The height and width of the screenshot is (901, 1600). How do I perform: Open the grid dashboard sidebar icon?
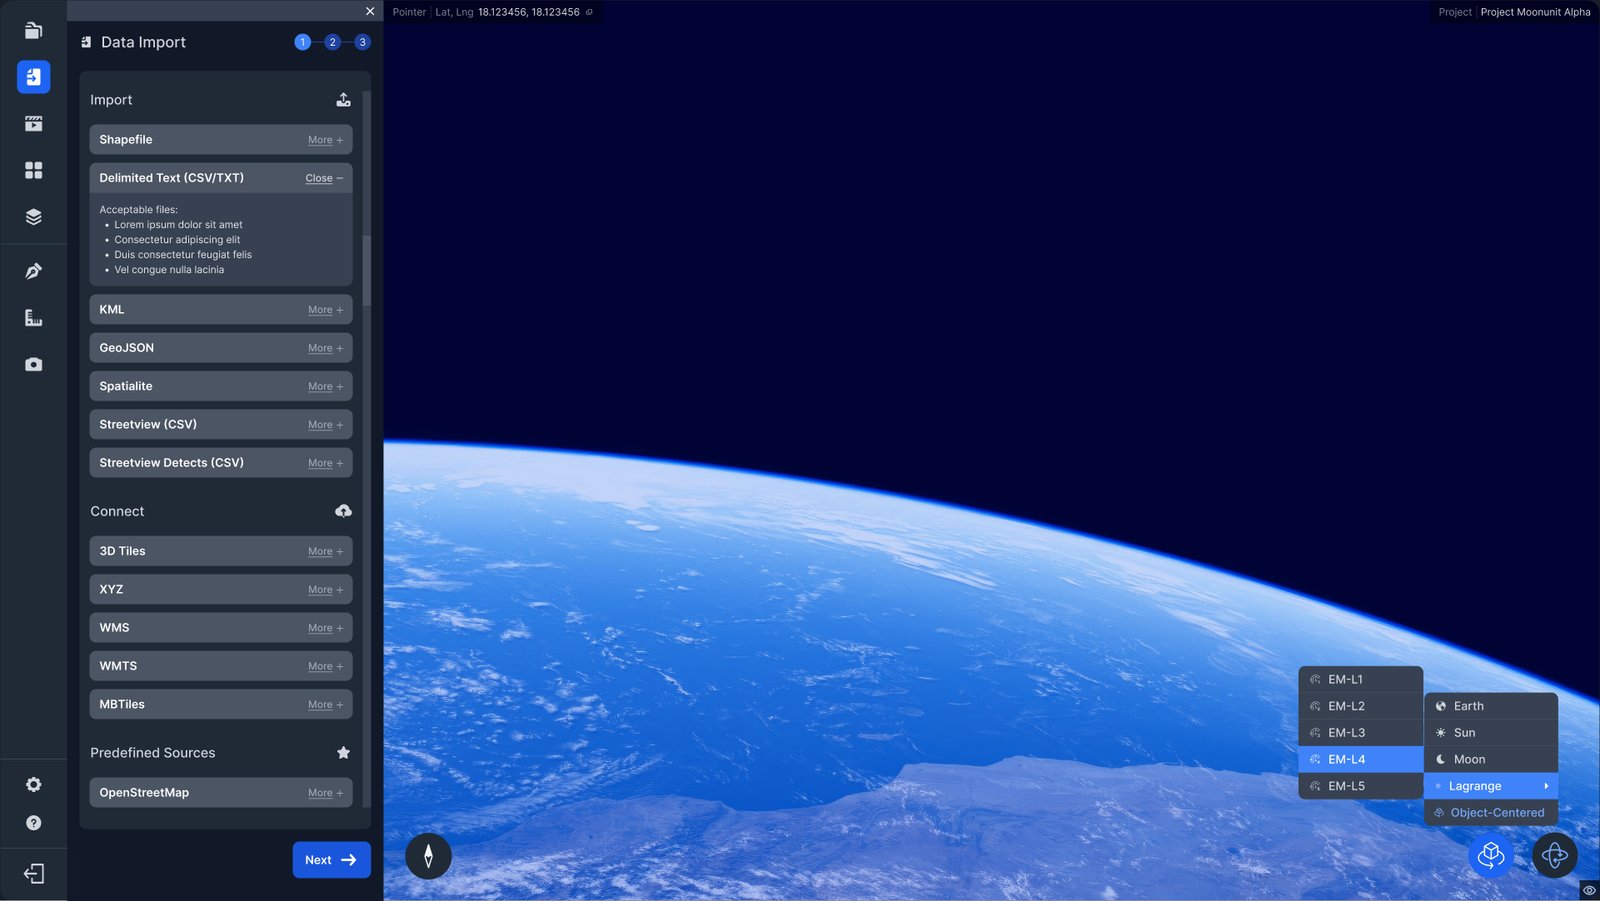point(33,170)
